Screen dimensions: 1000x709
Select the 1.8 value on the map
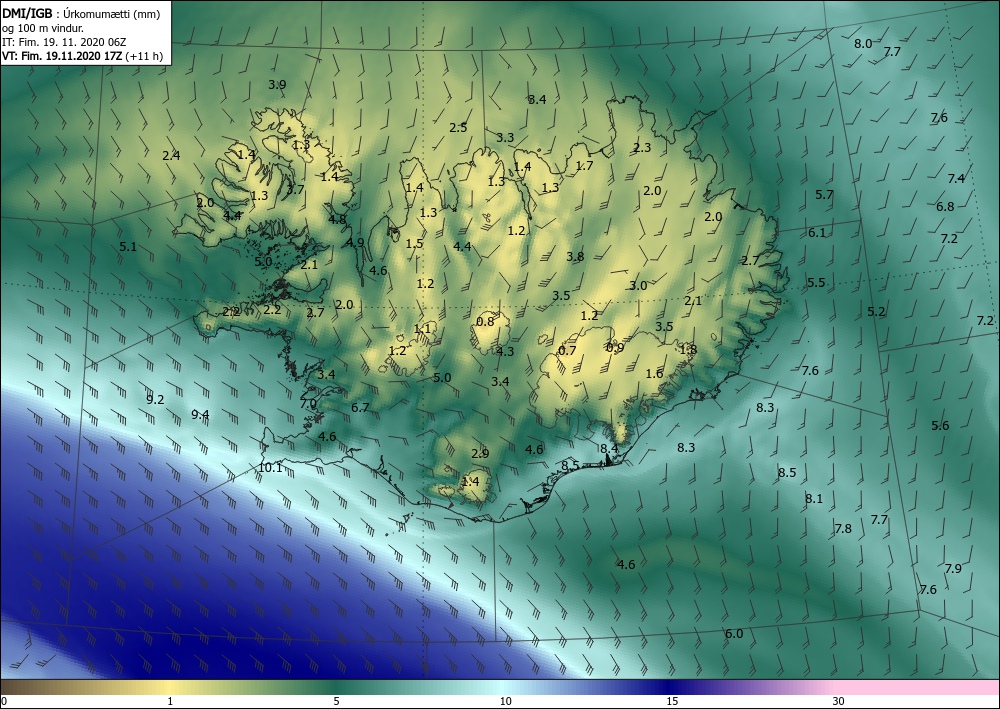688,349
